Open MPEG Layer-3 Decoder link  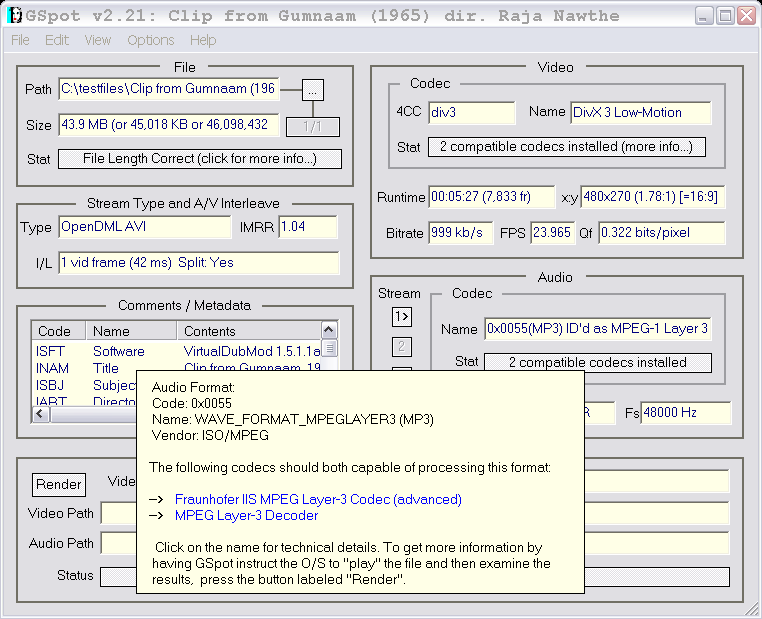(x=246, y=516)
